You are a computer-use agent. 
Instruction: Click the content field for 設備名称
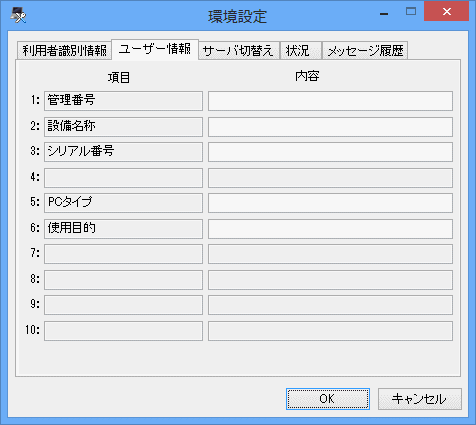click(x=330, y=127)
